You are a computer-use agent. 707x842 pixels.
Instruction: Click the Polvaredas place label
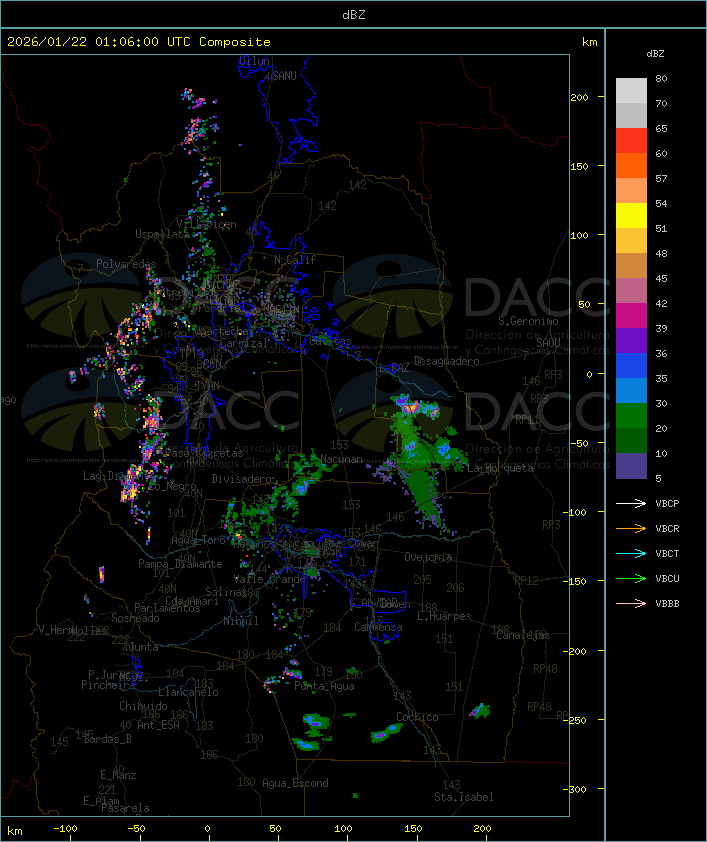(x=126, y=264)
